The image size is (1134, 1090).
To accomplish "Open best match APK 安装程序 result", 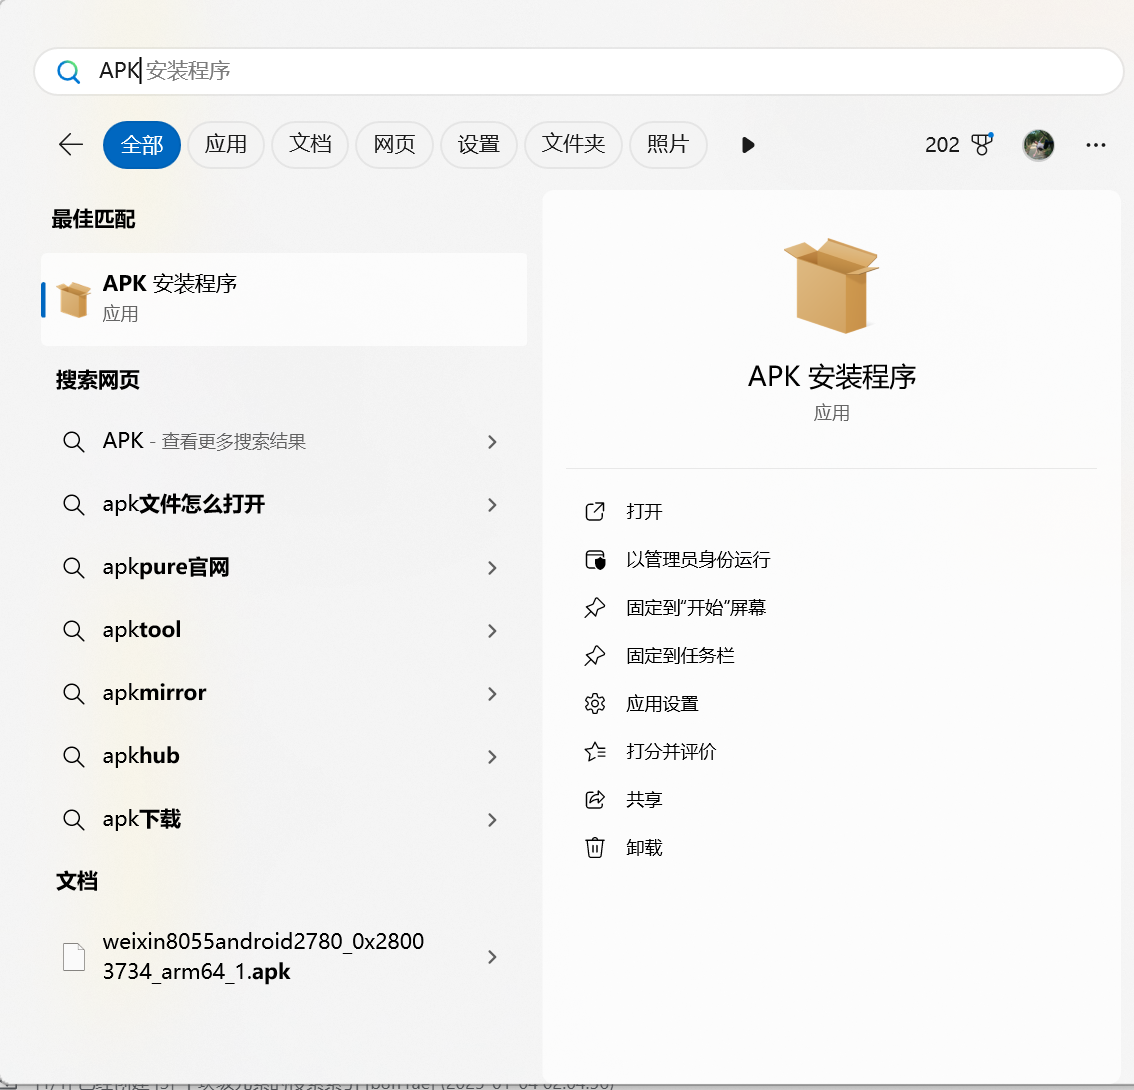I will click(x=284, y=299).
